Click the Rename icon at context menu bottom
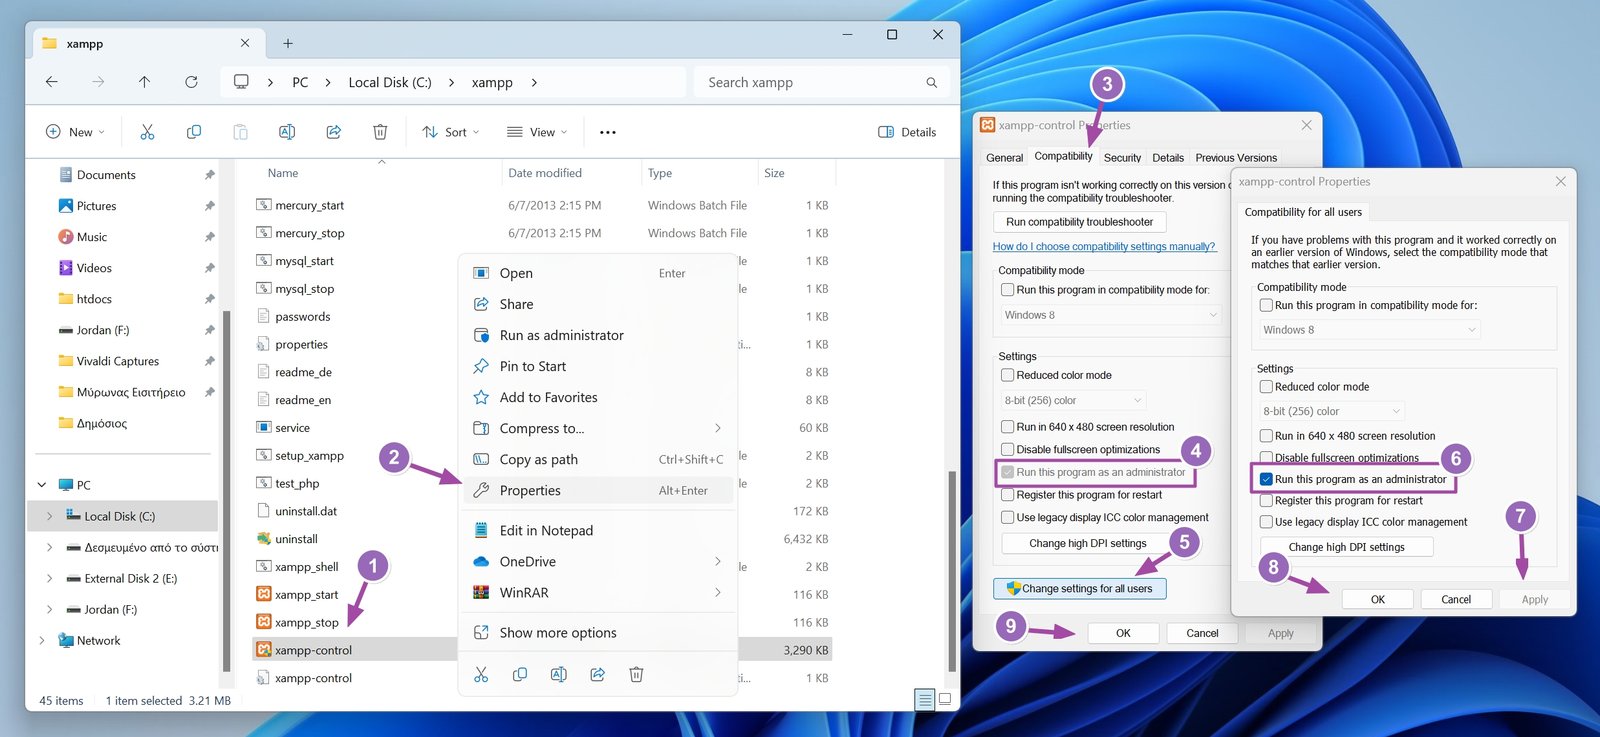This screenshot has width=1600, height=737. [559, 675]
